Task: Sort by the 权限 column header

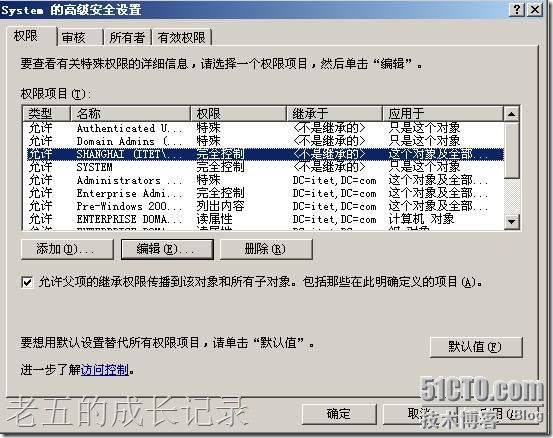Action: [x=238, y=114]
